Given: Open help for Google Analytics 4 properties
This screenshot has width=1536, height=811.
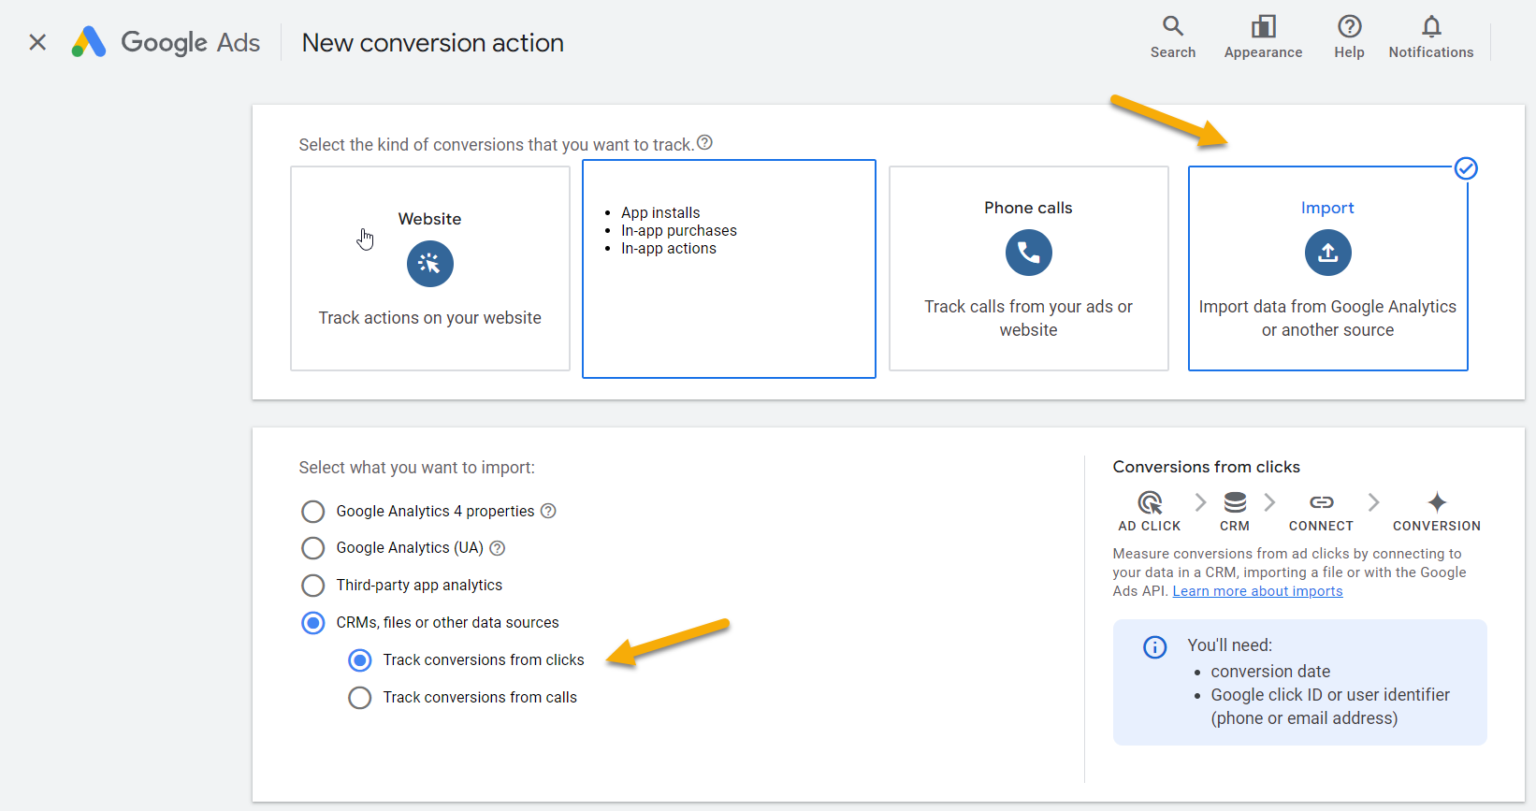Looking at the screenshot, I should pyautogui.click(x=548, y=511).
